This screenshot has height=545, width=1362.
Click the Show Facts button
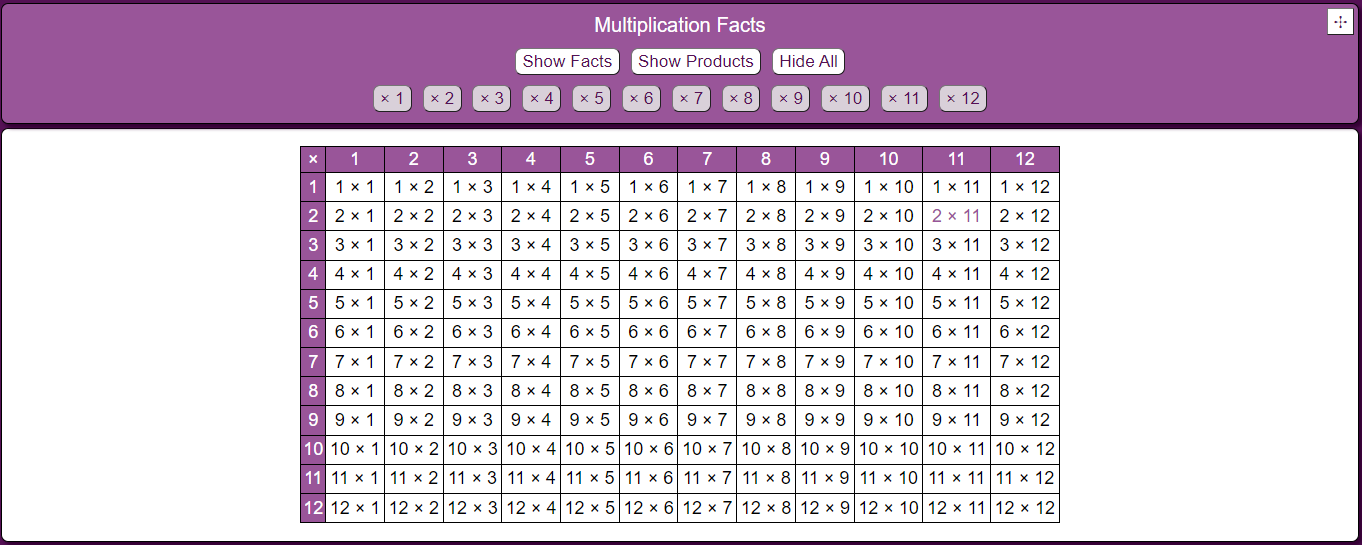567,61
